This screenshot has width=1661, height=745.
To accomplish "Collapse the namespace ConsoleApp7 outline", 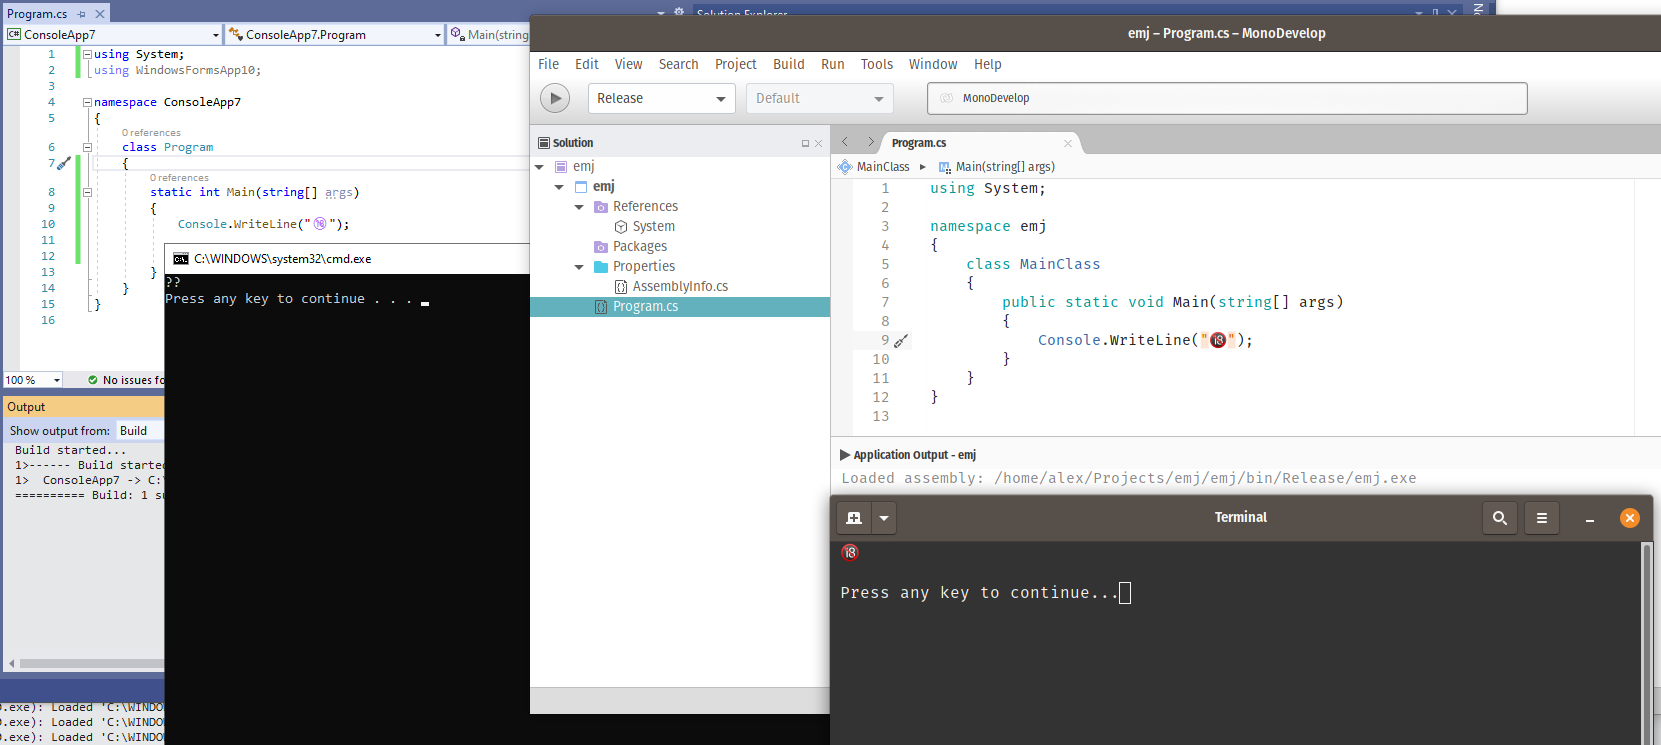I will click(87, 102).
